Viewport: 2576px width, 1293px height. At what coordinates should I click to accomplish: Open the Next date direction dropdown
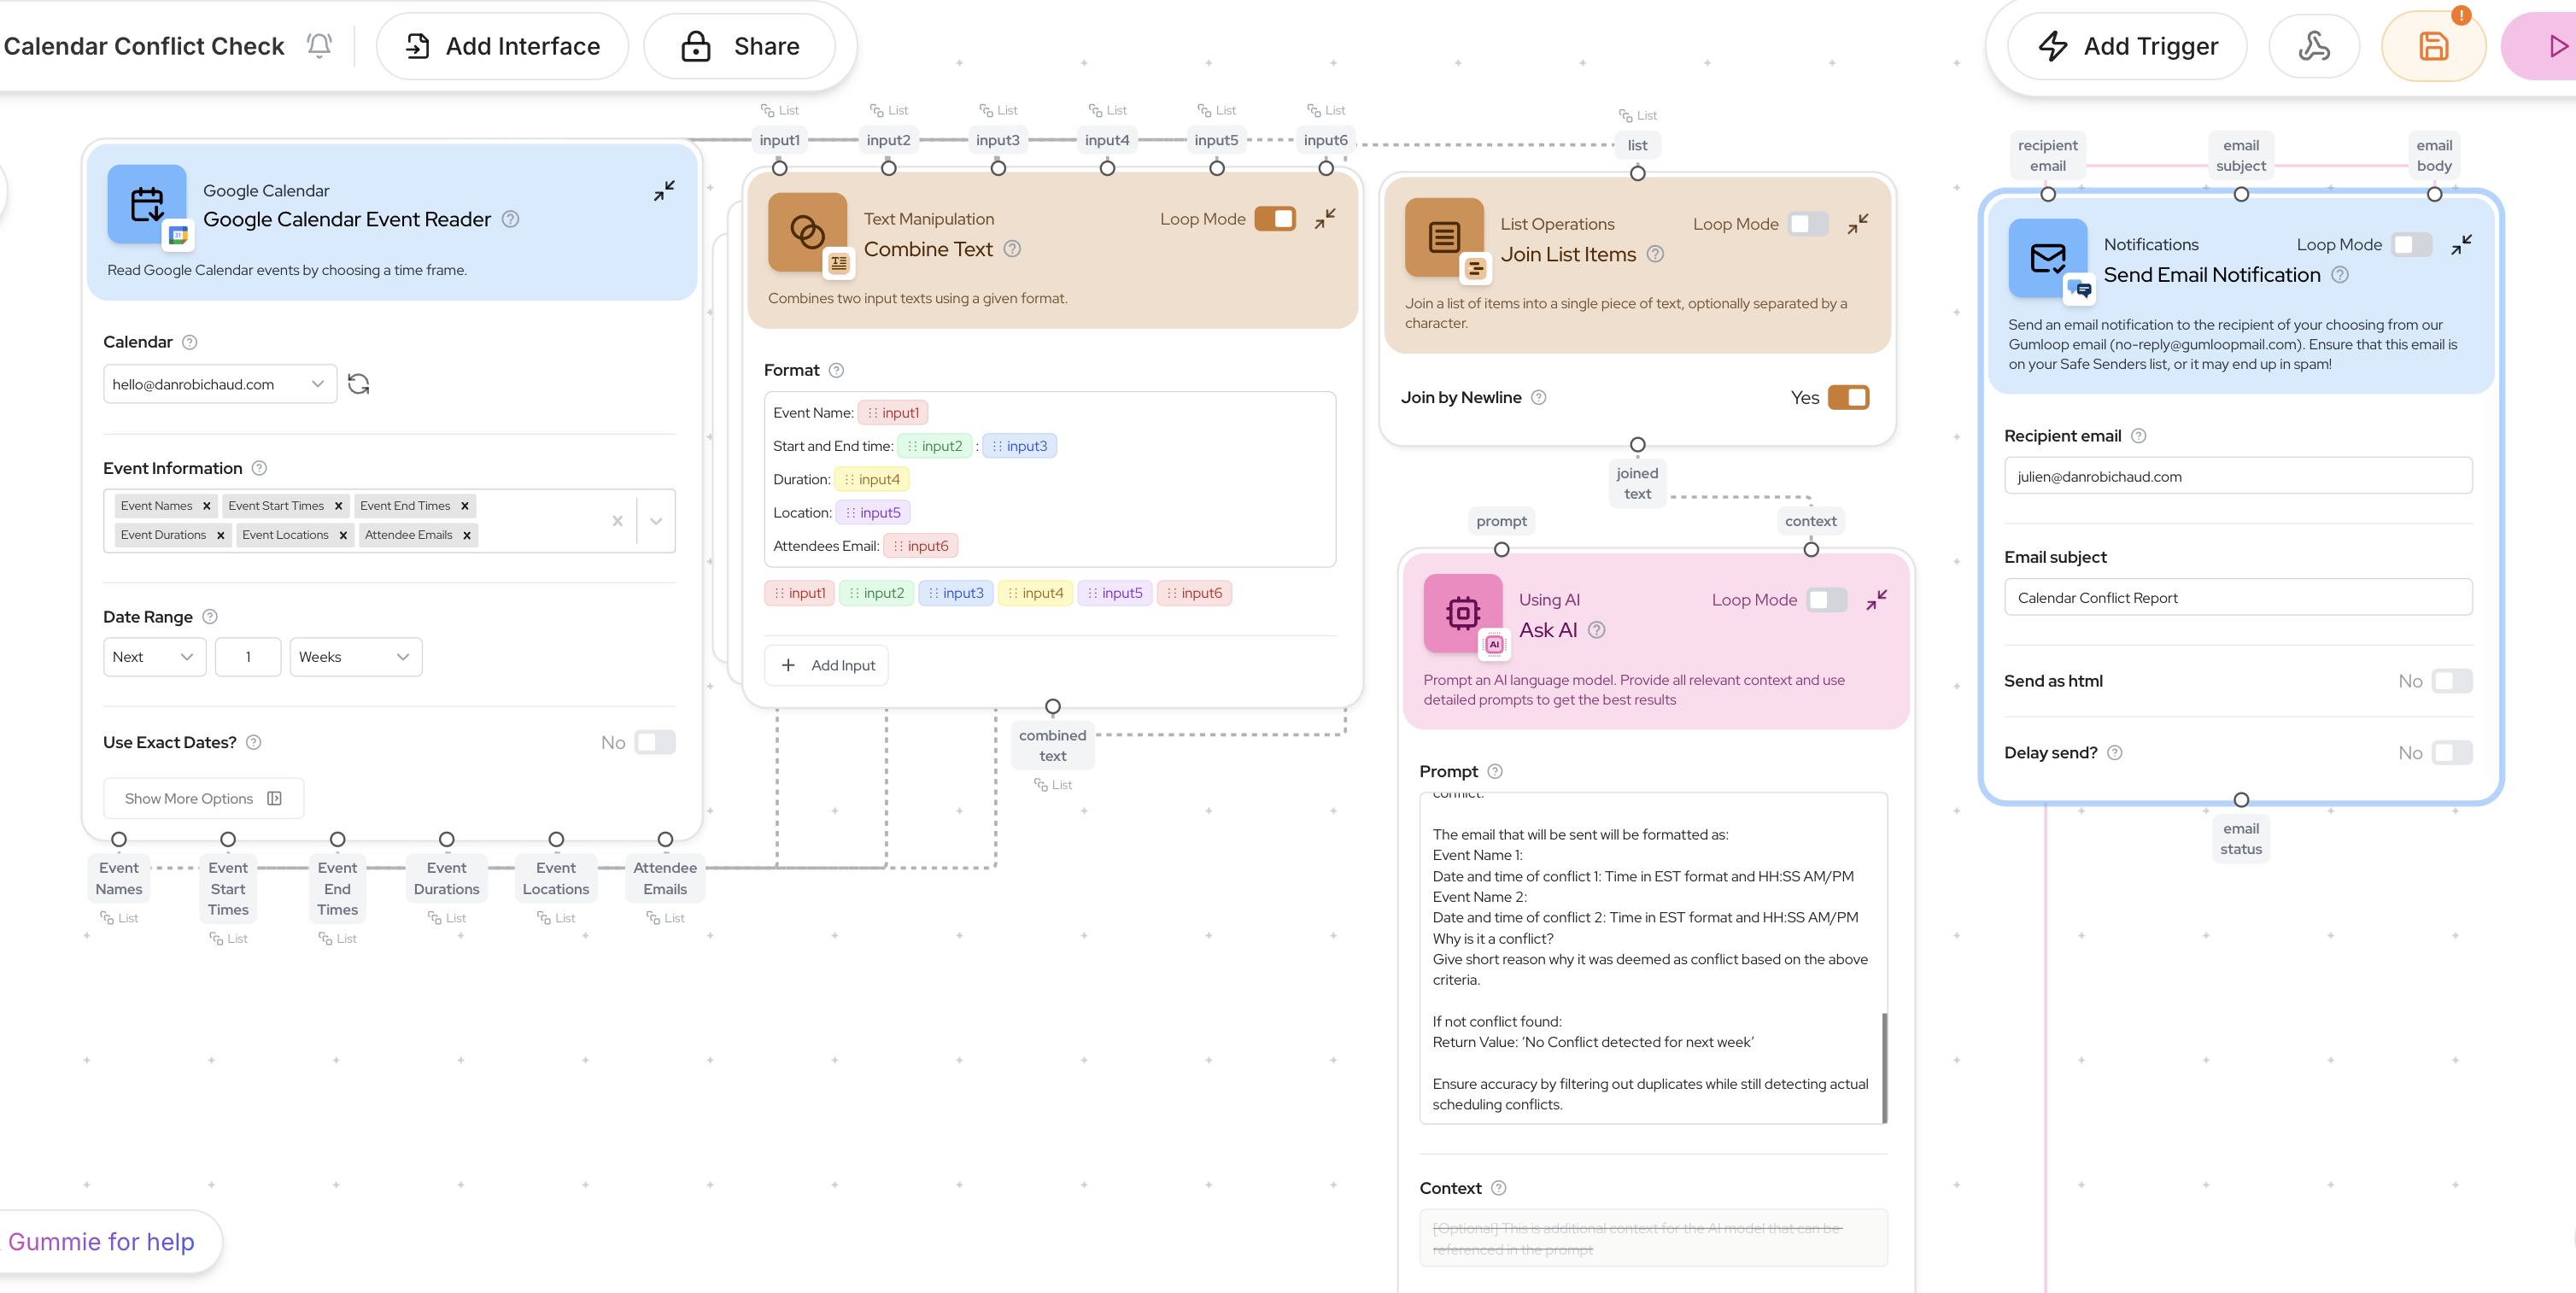tap(154, 657)
